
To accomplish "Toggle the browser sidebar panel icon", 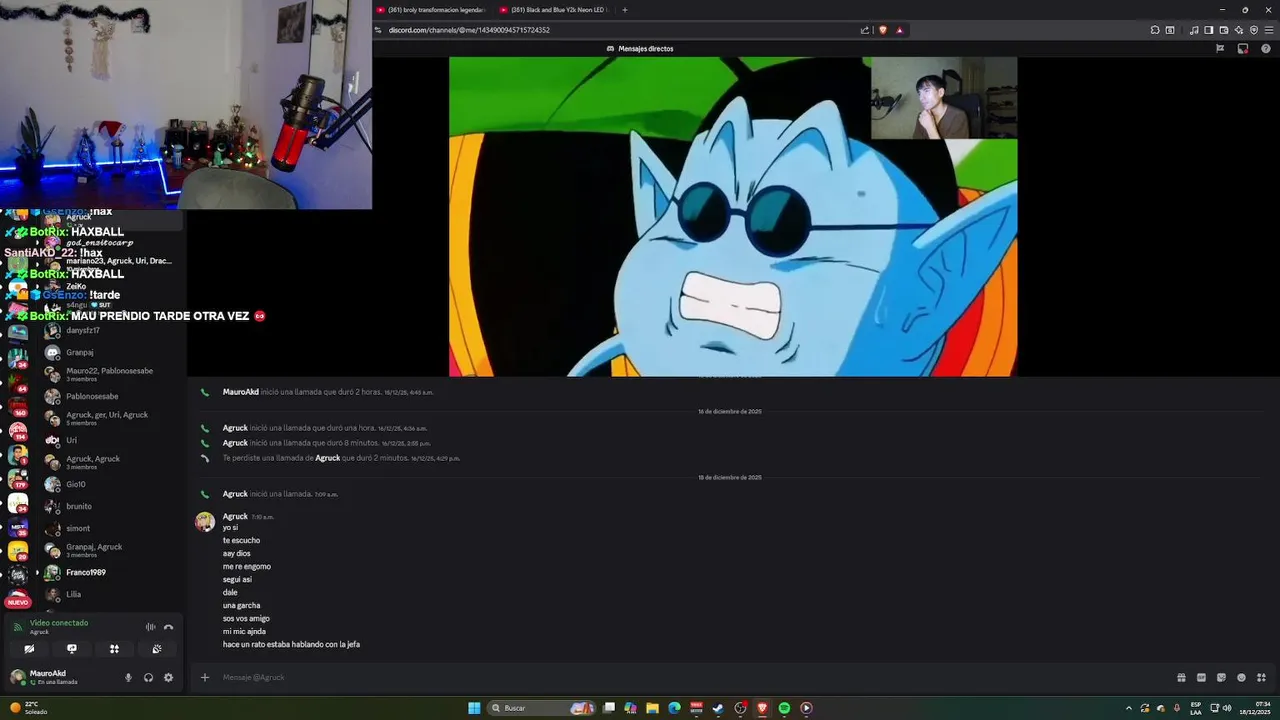I will (x=1209, y=30).
